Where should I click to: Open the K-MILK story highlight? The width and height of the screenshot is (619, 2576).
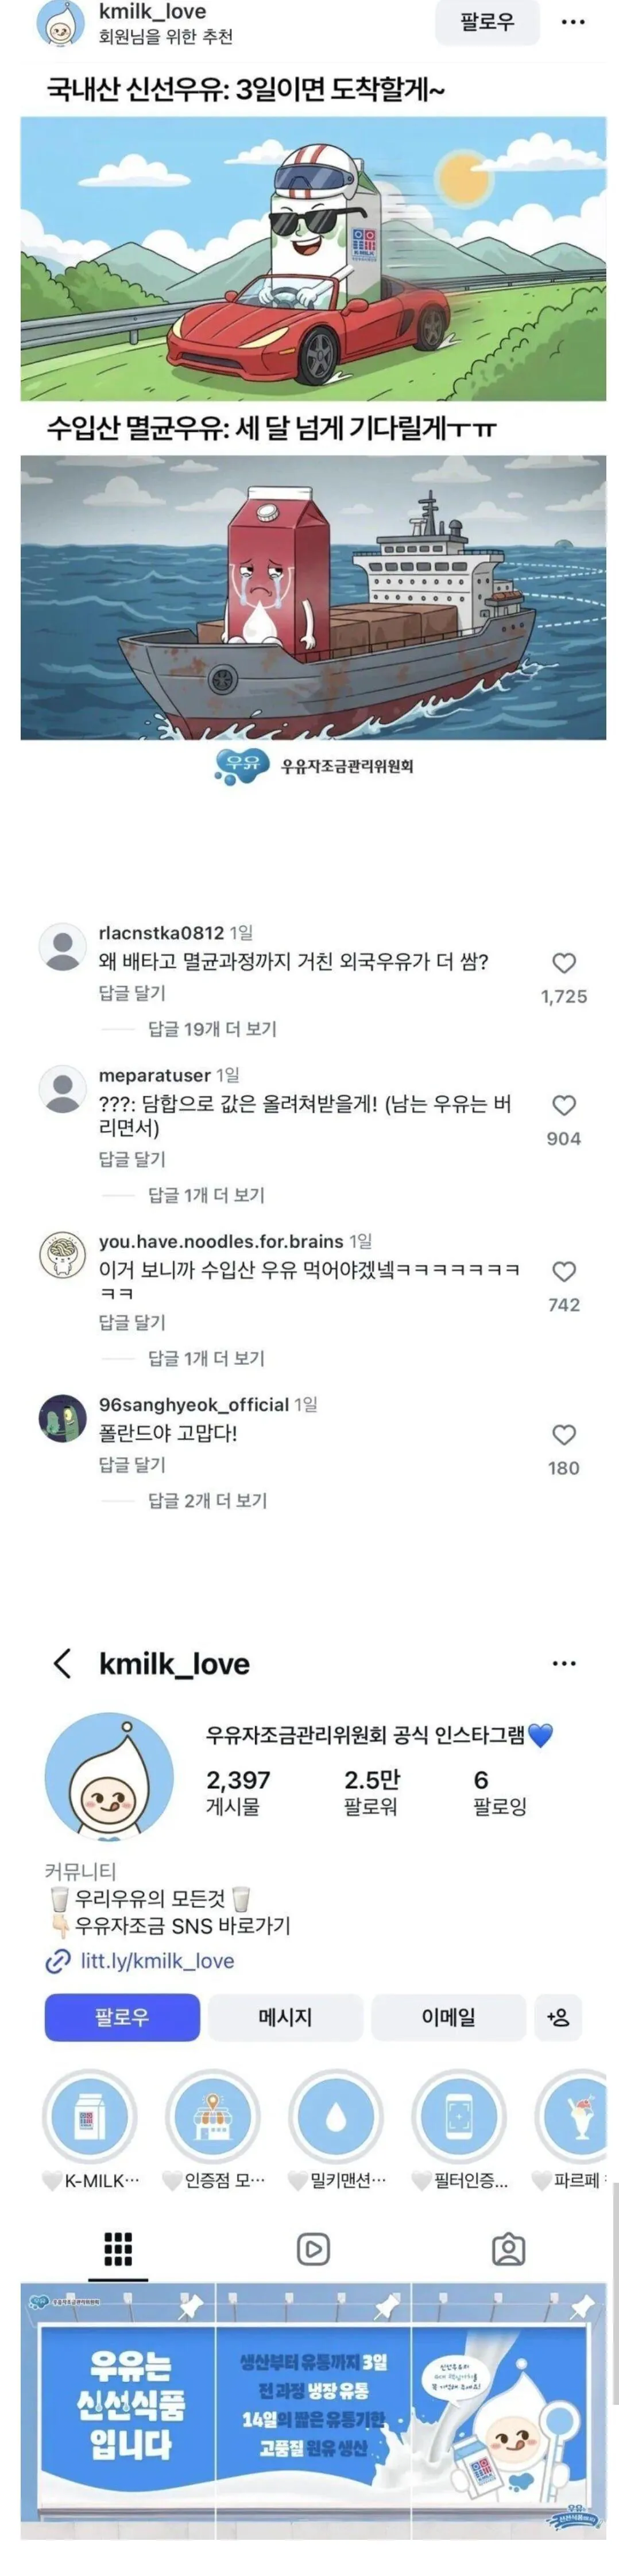click(x=90, y=2117)
